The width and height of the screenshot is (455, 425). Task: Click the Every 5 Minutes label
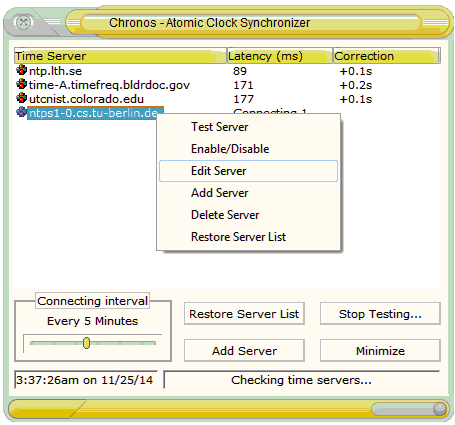tap(92, 321)
